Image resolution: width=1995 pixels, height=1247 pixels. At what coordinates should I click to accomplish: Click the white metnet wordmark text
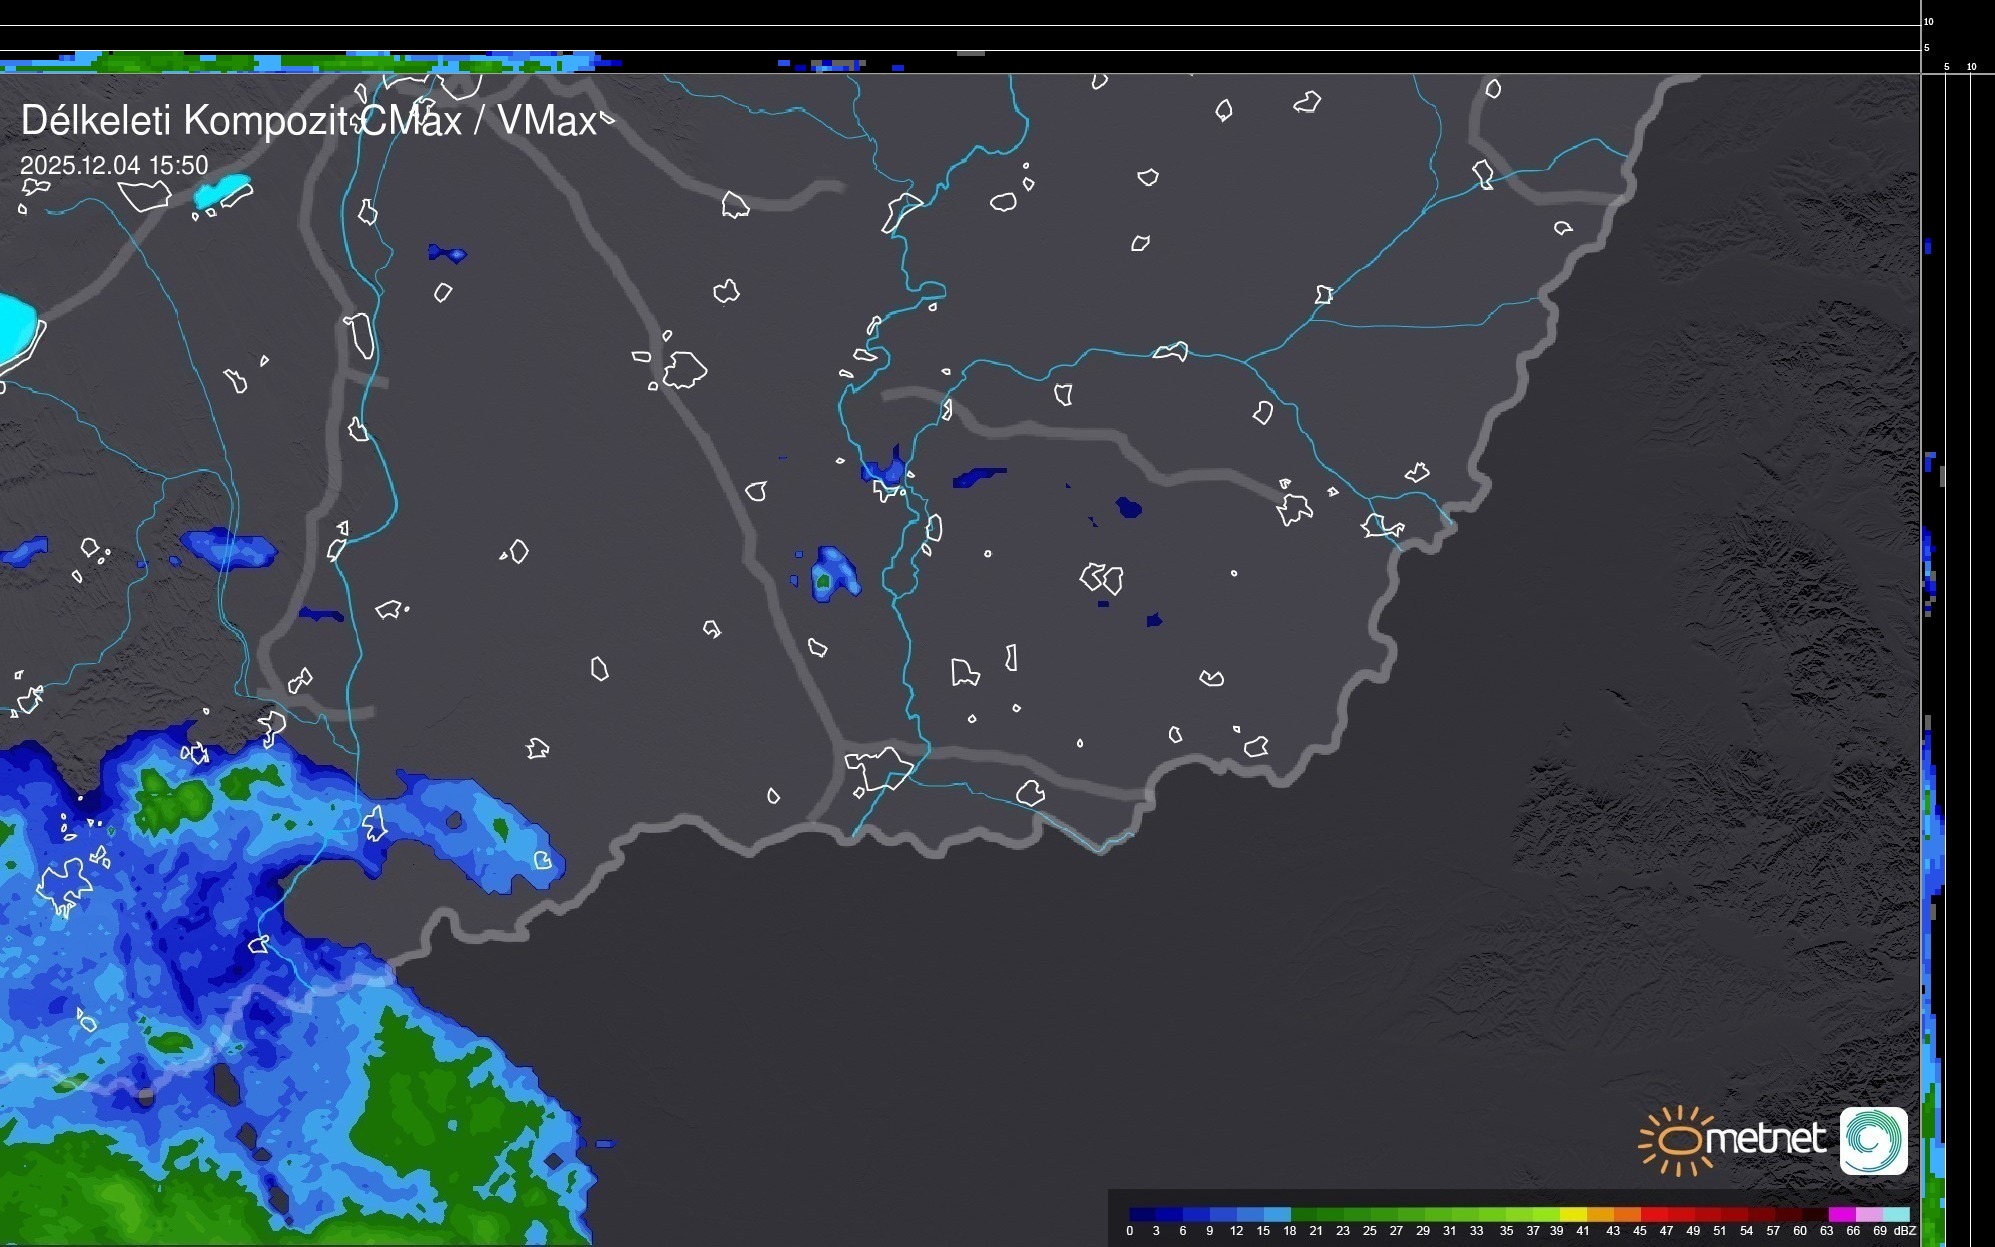click(1765, 1140)
